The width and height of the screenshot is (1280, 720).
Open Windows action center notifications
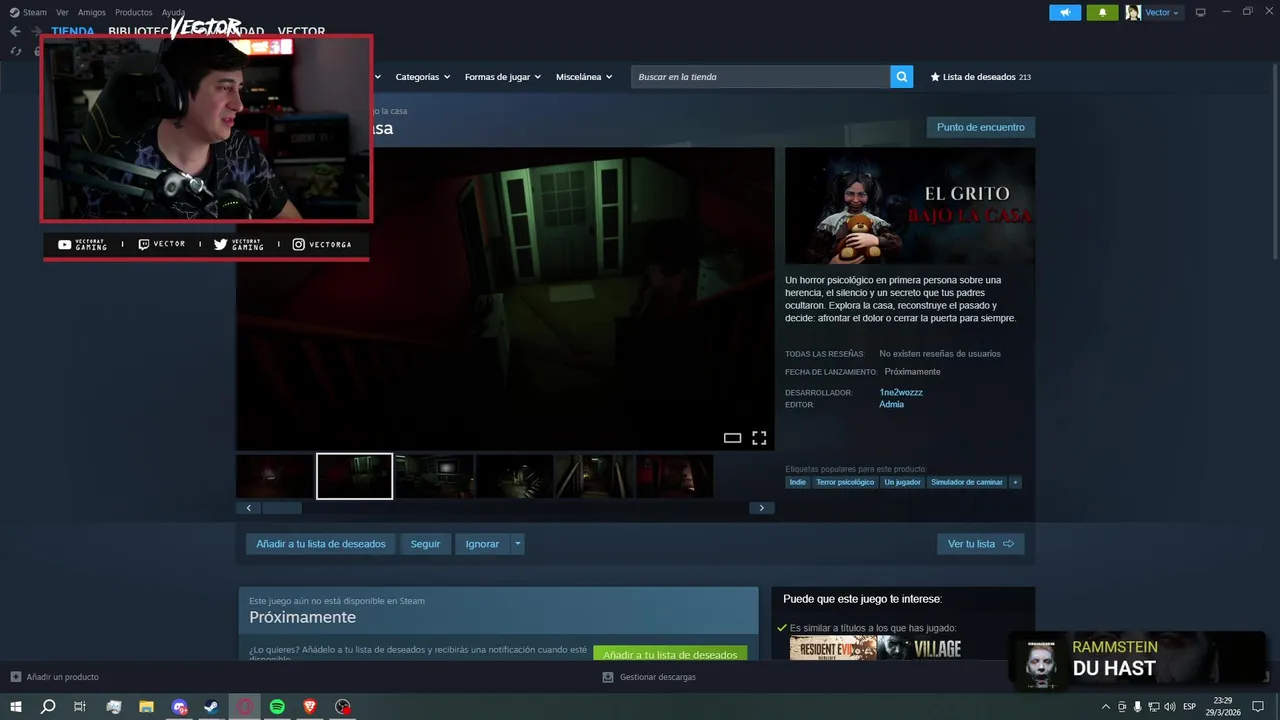[1259, 707]
